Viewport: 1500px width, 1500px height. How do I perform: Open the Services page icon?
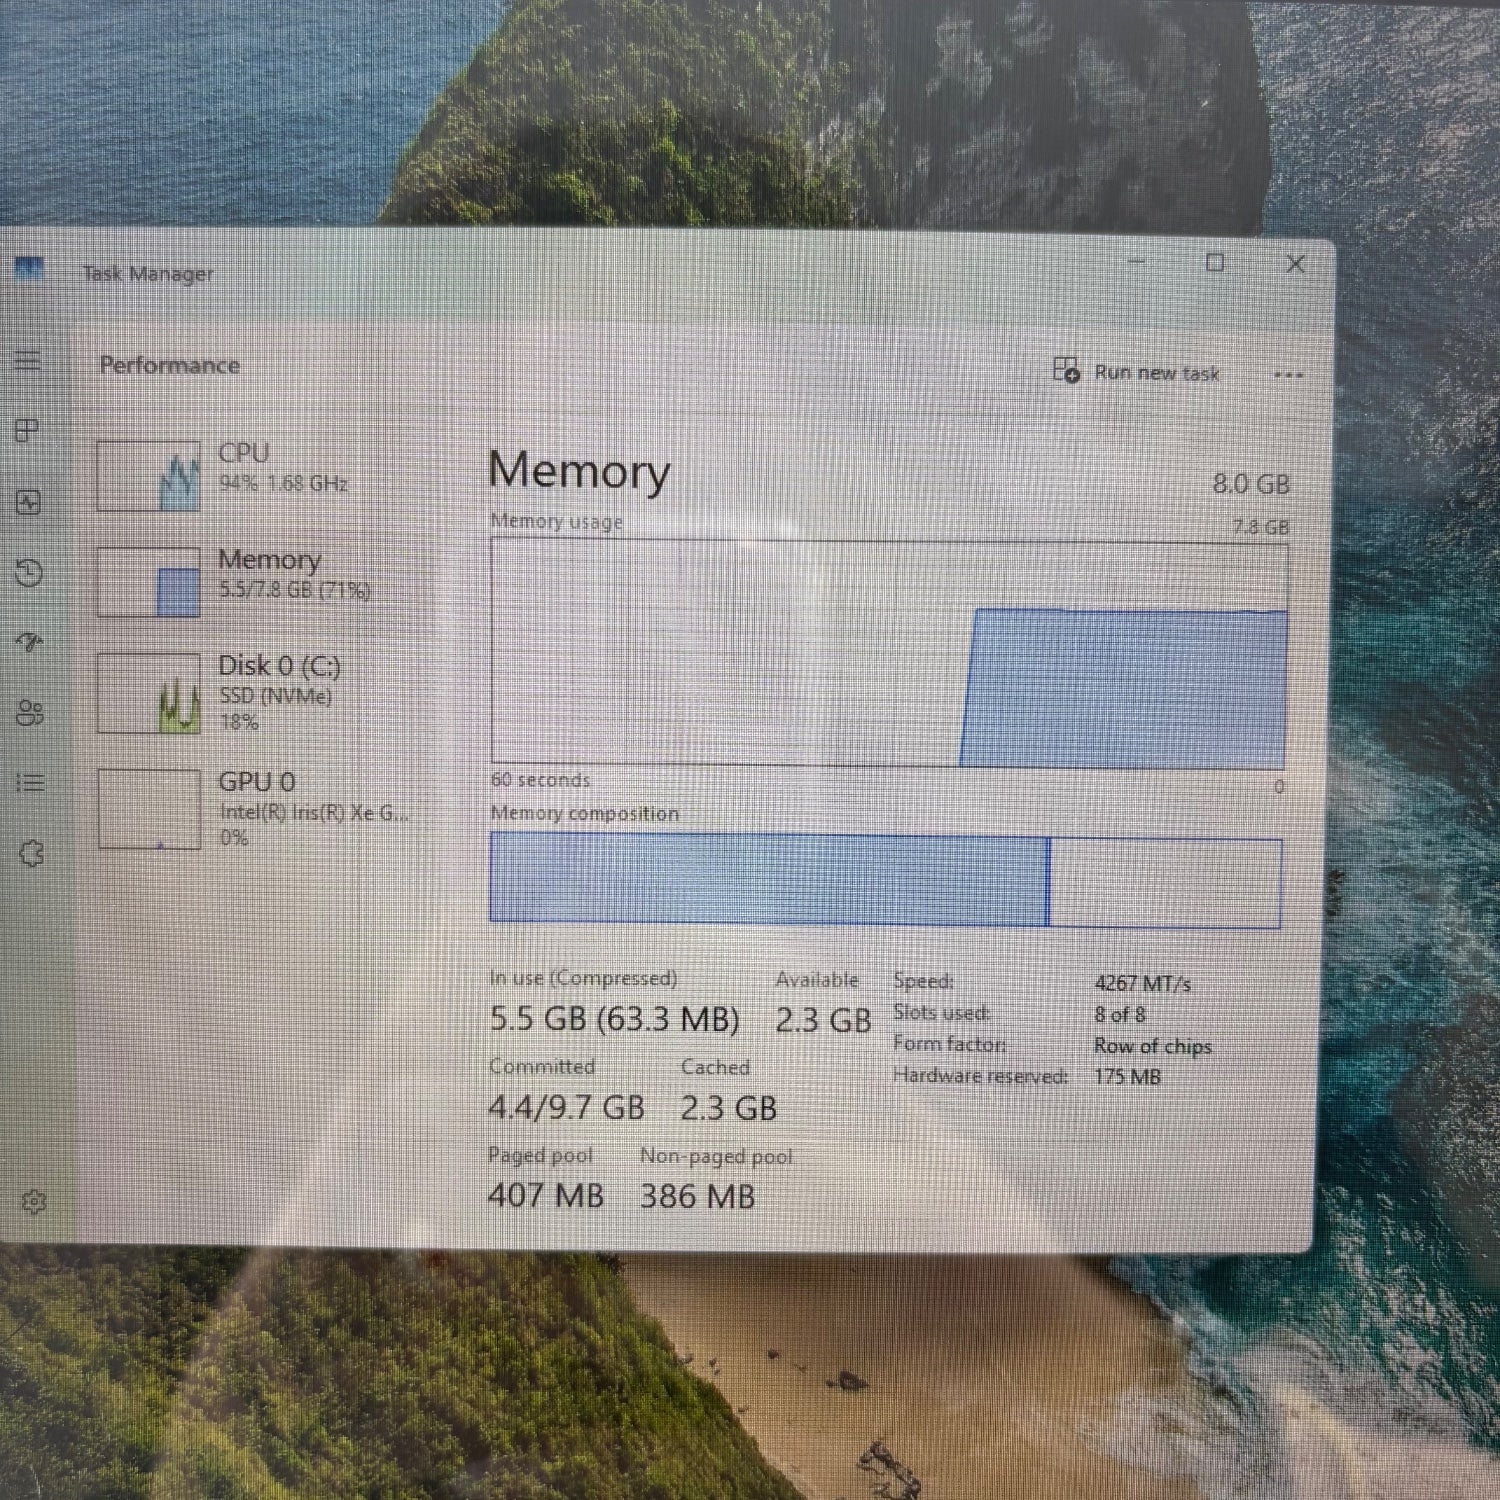(x=32, y=854)
